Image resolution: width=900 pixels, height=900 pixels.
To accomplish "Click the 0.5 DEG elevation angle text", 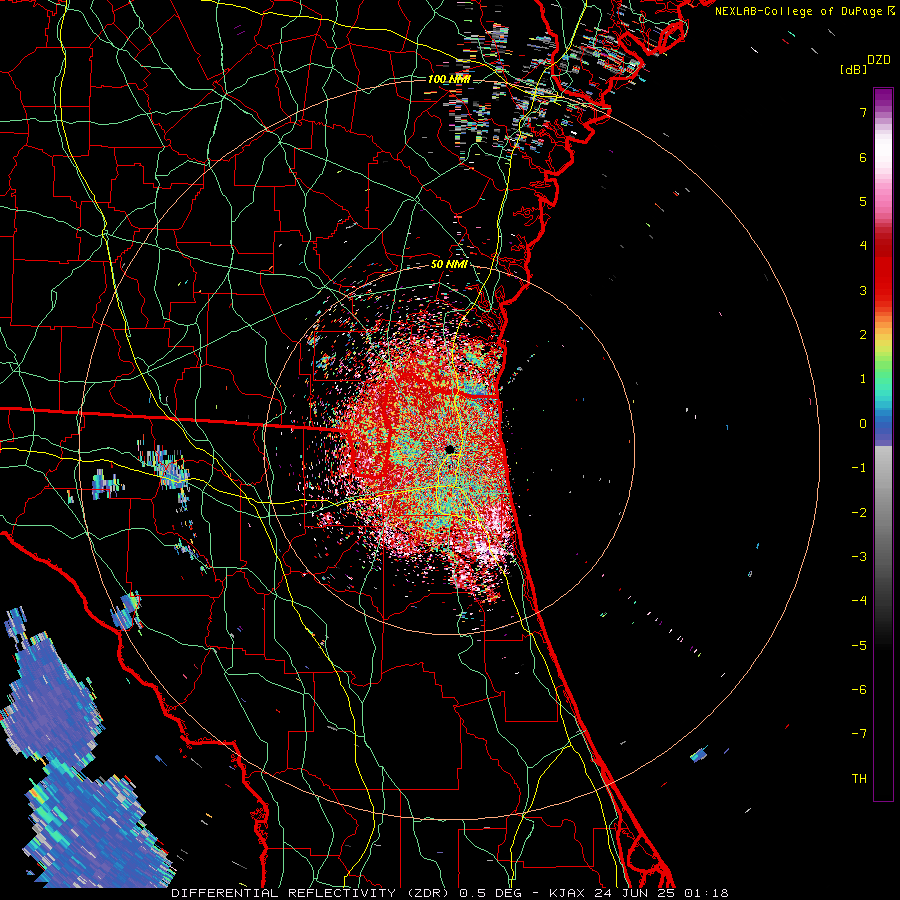I will [490, 893].
